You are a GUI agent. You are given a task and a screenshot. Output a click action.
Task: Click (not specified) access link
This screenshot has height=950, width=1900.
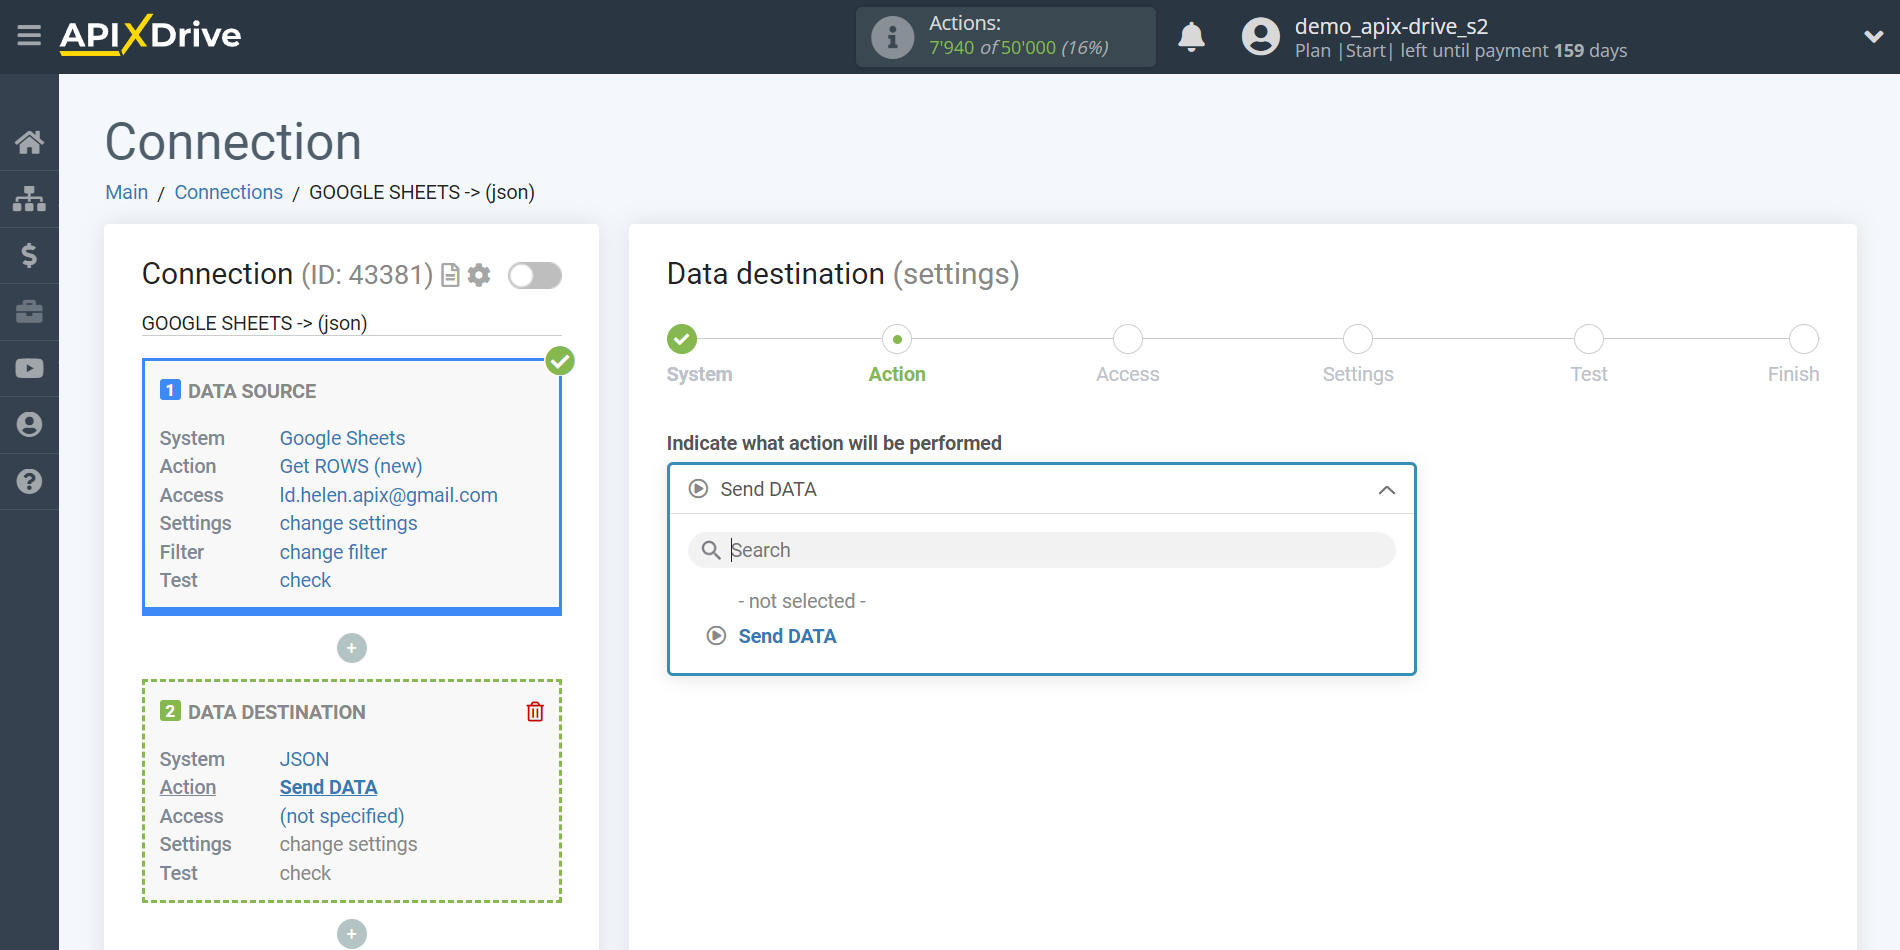tap(342, 816)
